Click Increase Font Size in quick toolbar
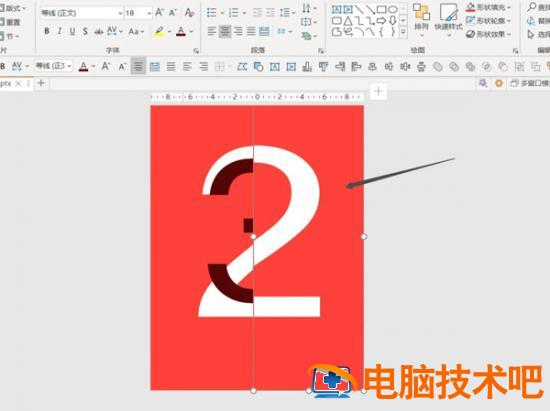This screenshot has width=550, height=411. tap(106, 66)
